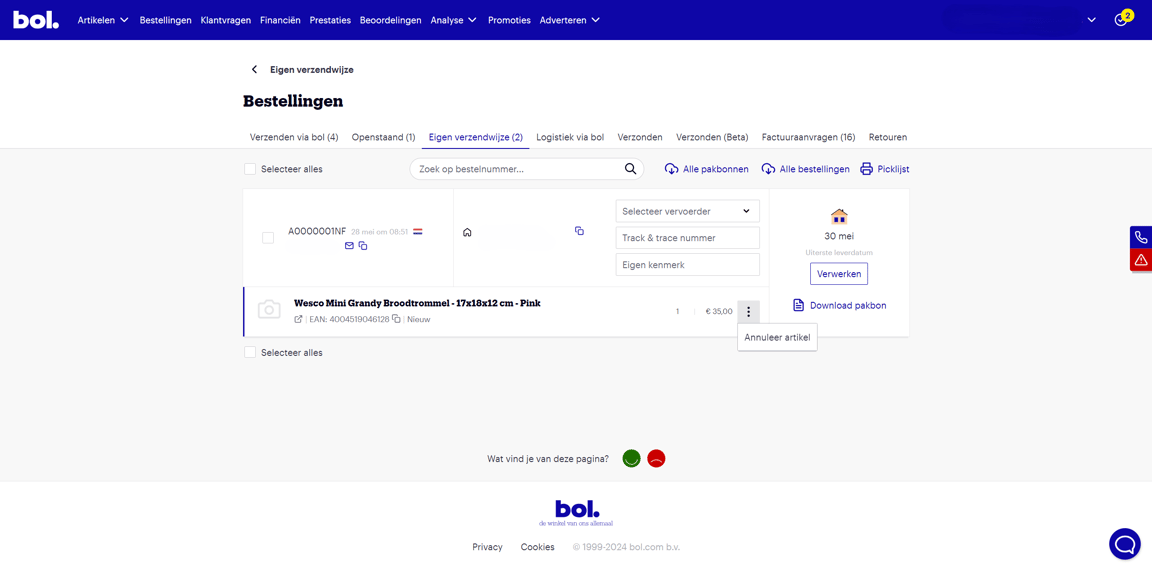Viewport: 1152px width, 570px height.
Task: Click the price € 35,00
Action: pyautogui.click(x=719, y=311)
